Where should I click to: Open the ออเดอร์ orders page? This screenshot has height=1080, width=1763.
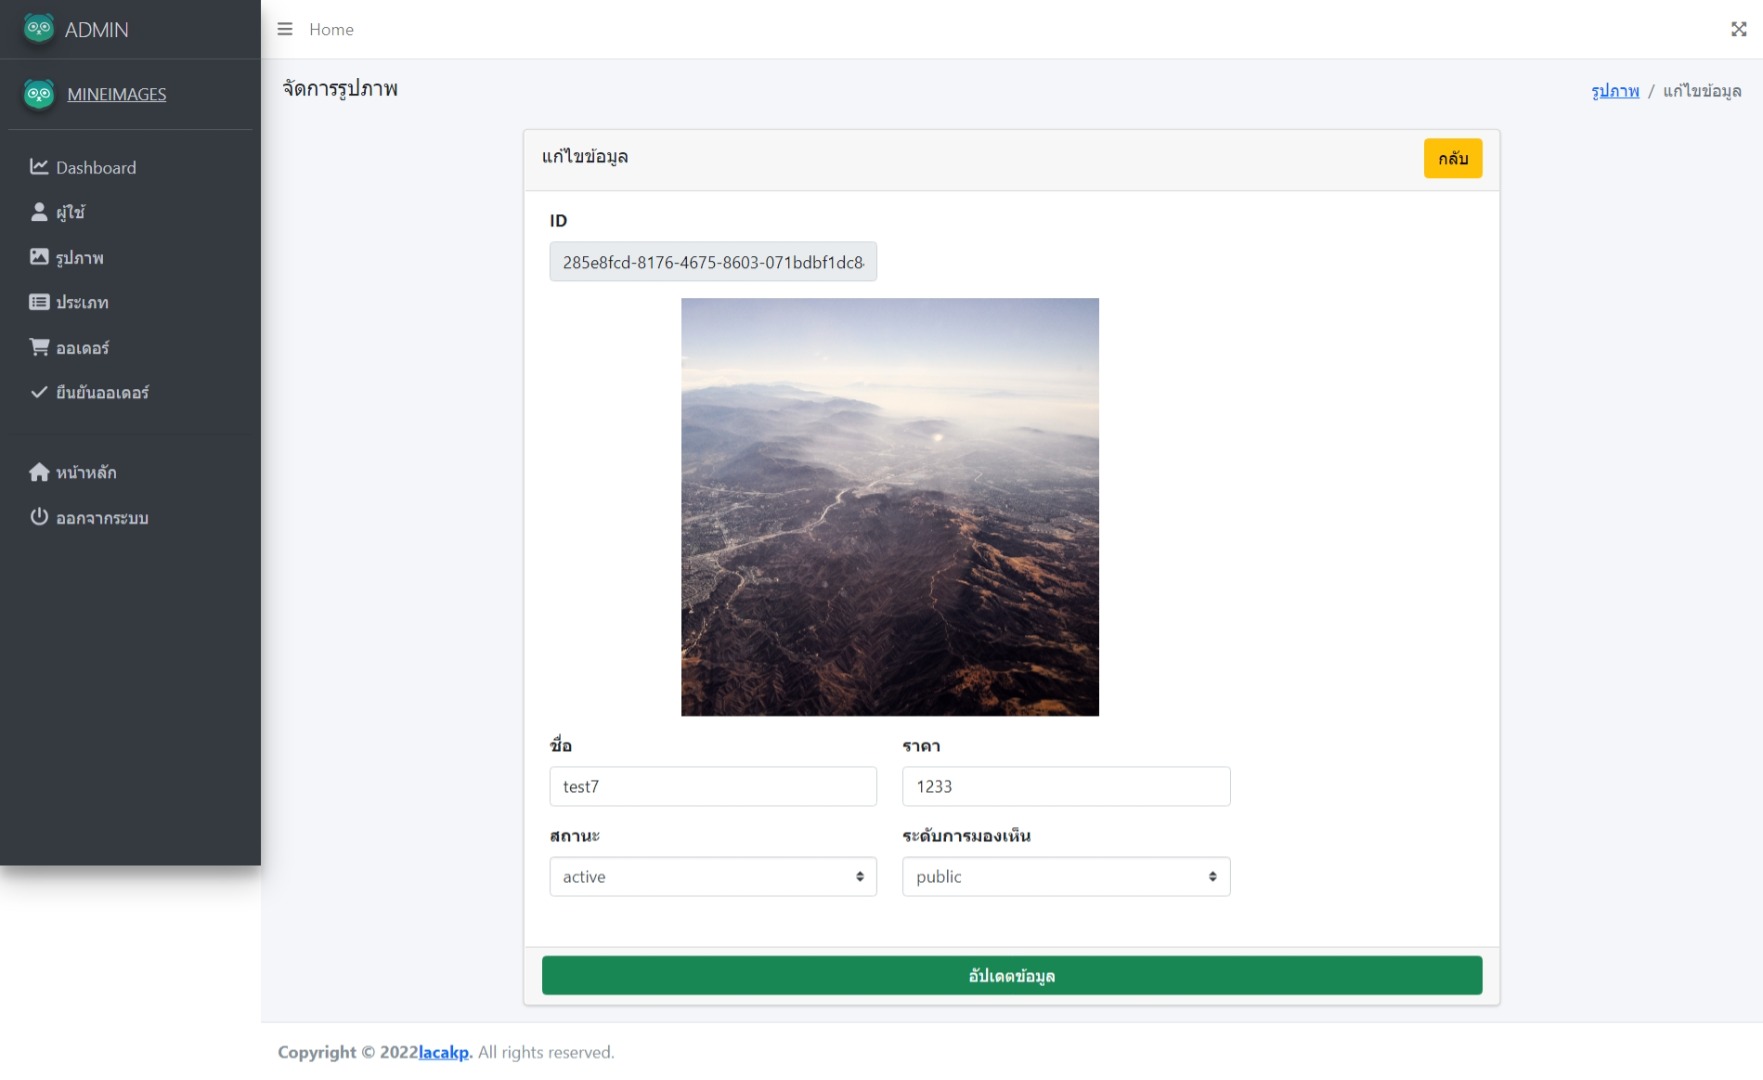130,347
